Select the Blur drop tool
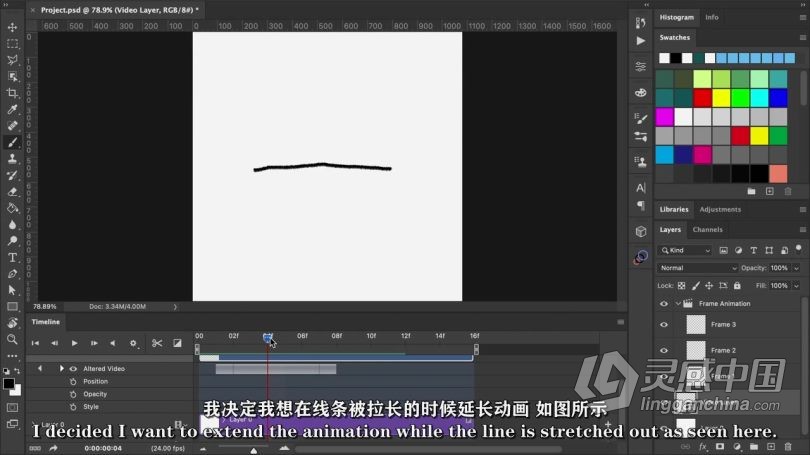810x455 pixels. pyautogui.click(x=12, y=225)
